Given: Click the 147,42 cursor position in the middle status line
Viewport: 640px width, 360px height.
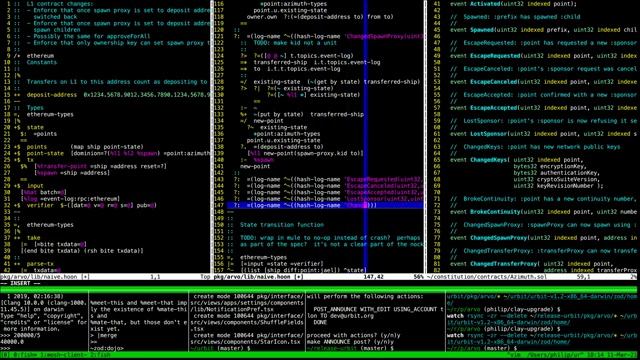Looking at the screenshot, I should click(x=373, y=277).
